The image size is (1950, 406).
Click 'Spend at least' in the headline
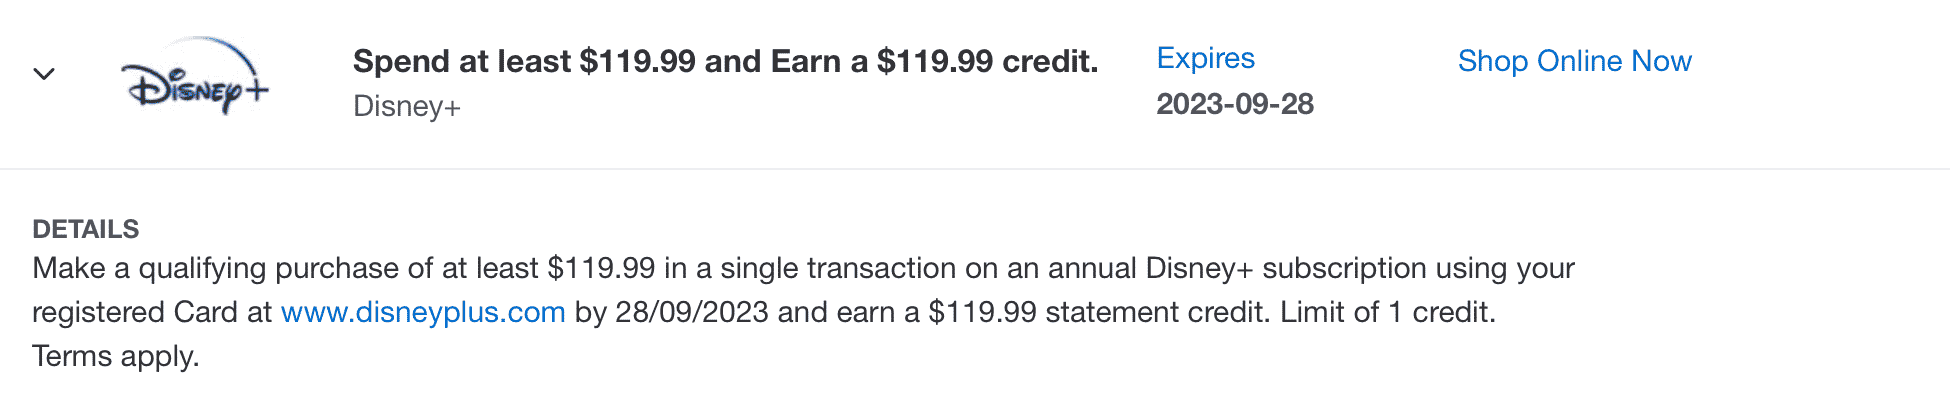click(x=463, y=61)
